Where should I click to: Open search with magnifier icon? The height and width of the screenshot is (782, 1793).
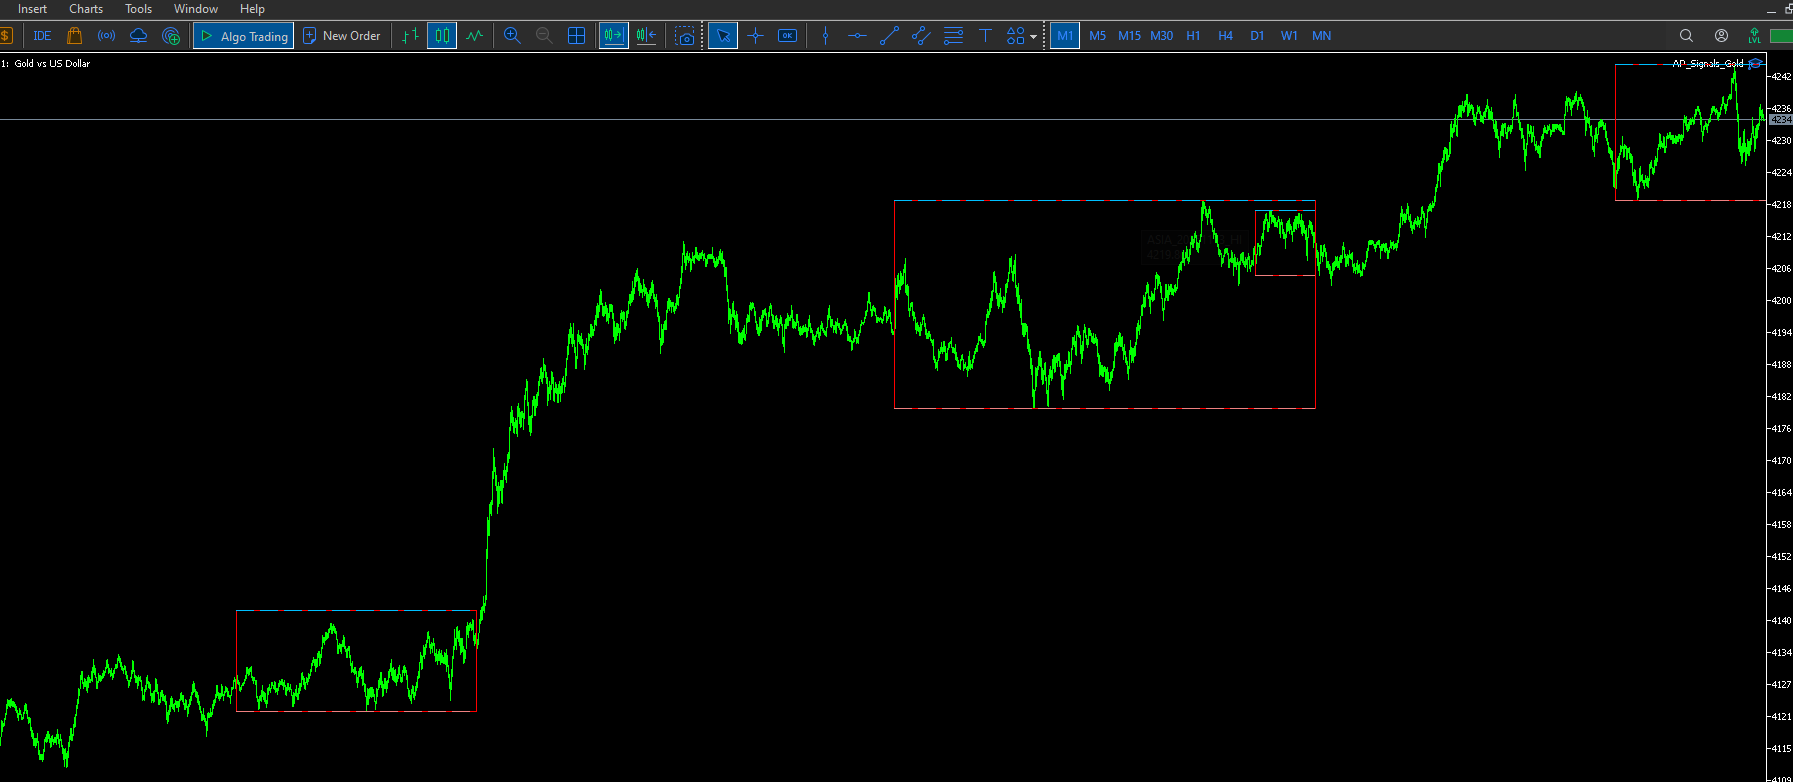click(x=1686, y=36)
